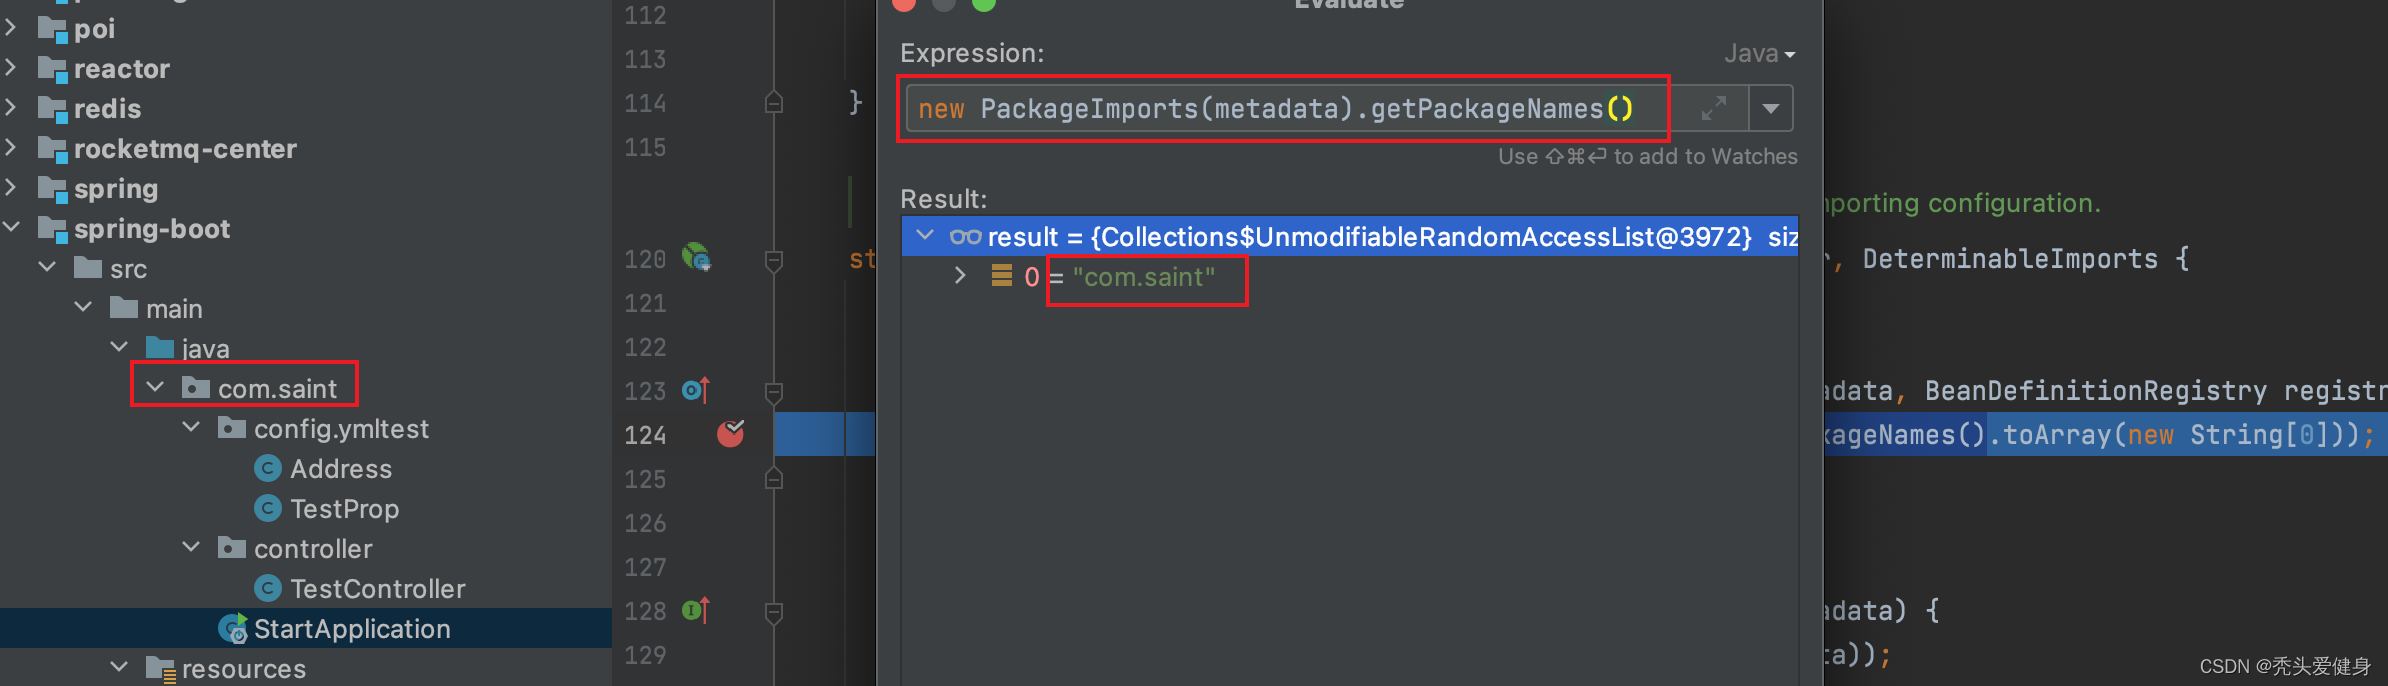Click the breakpoint icon on line 124

click(x=731, y=433)
